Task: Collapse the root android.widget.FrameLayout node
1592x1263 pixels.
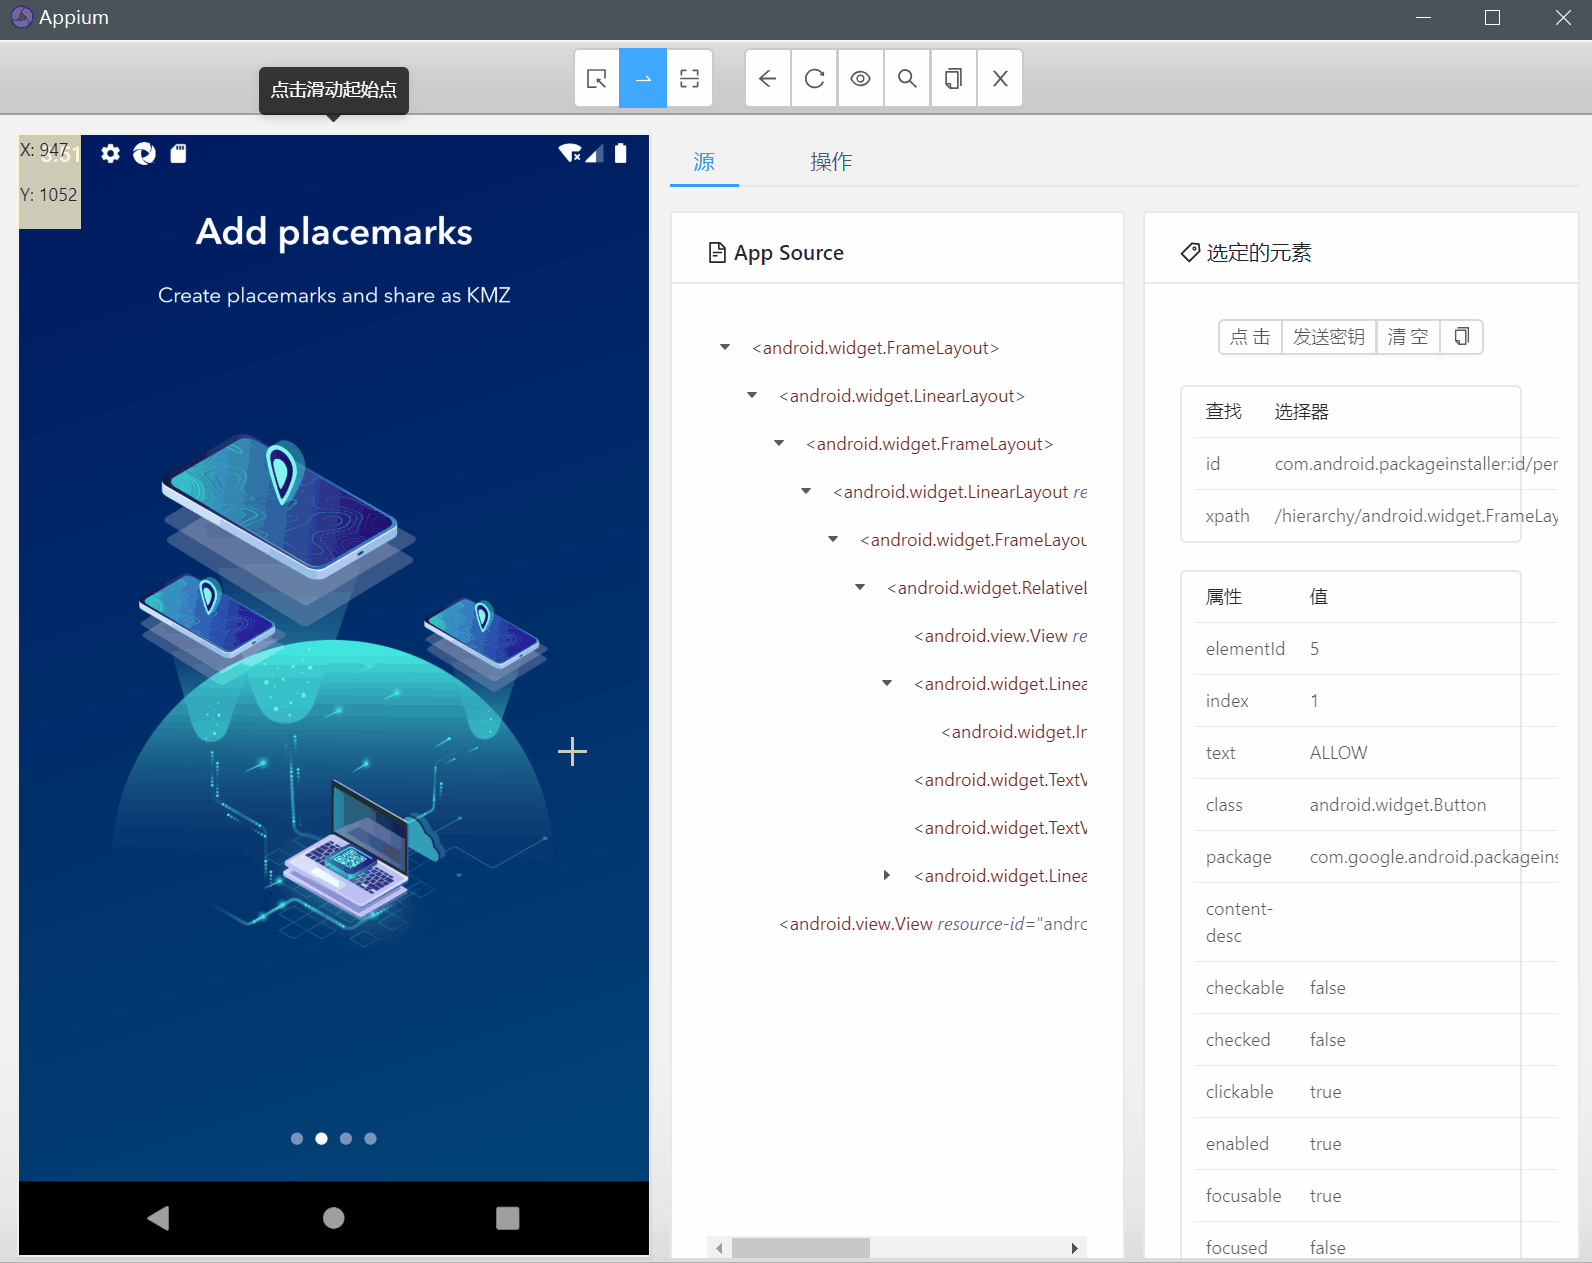Action: [x=725, y=347]
